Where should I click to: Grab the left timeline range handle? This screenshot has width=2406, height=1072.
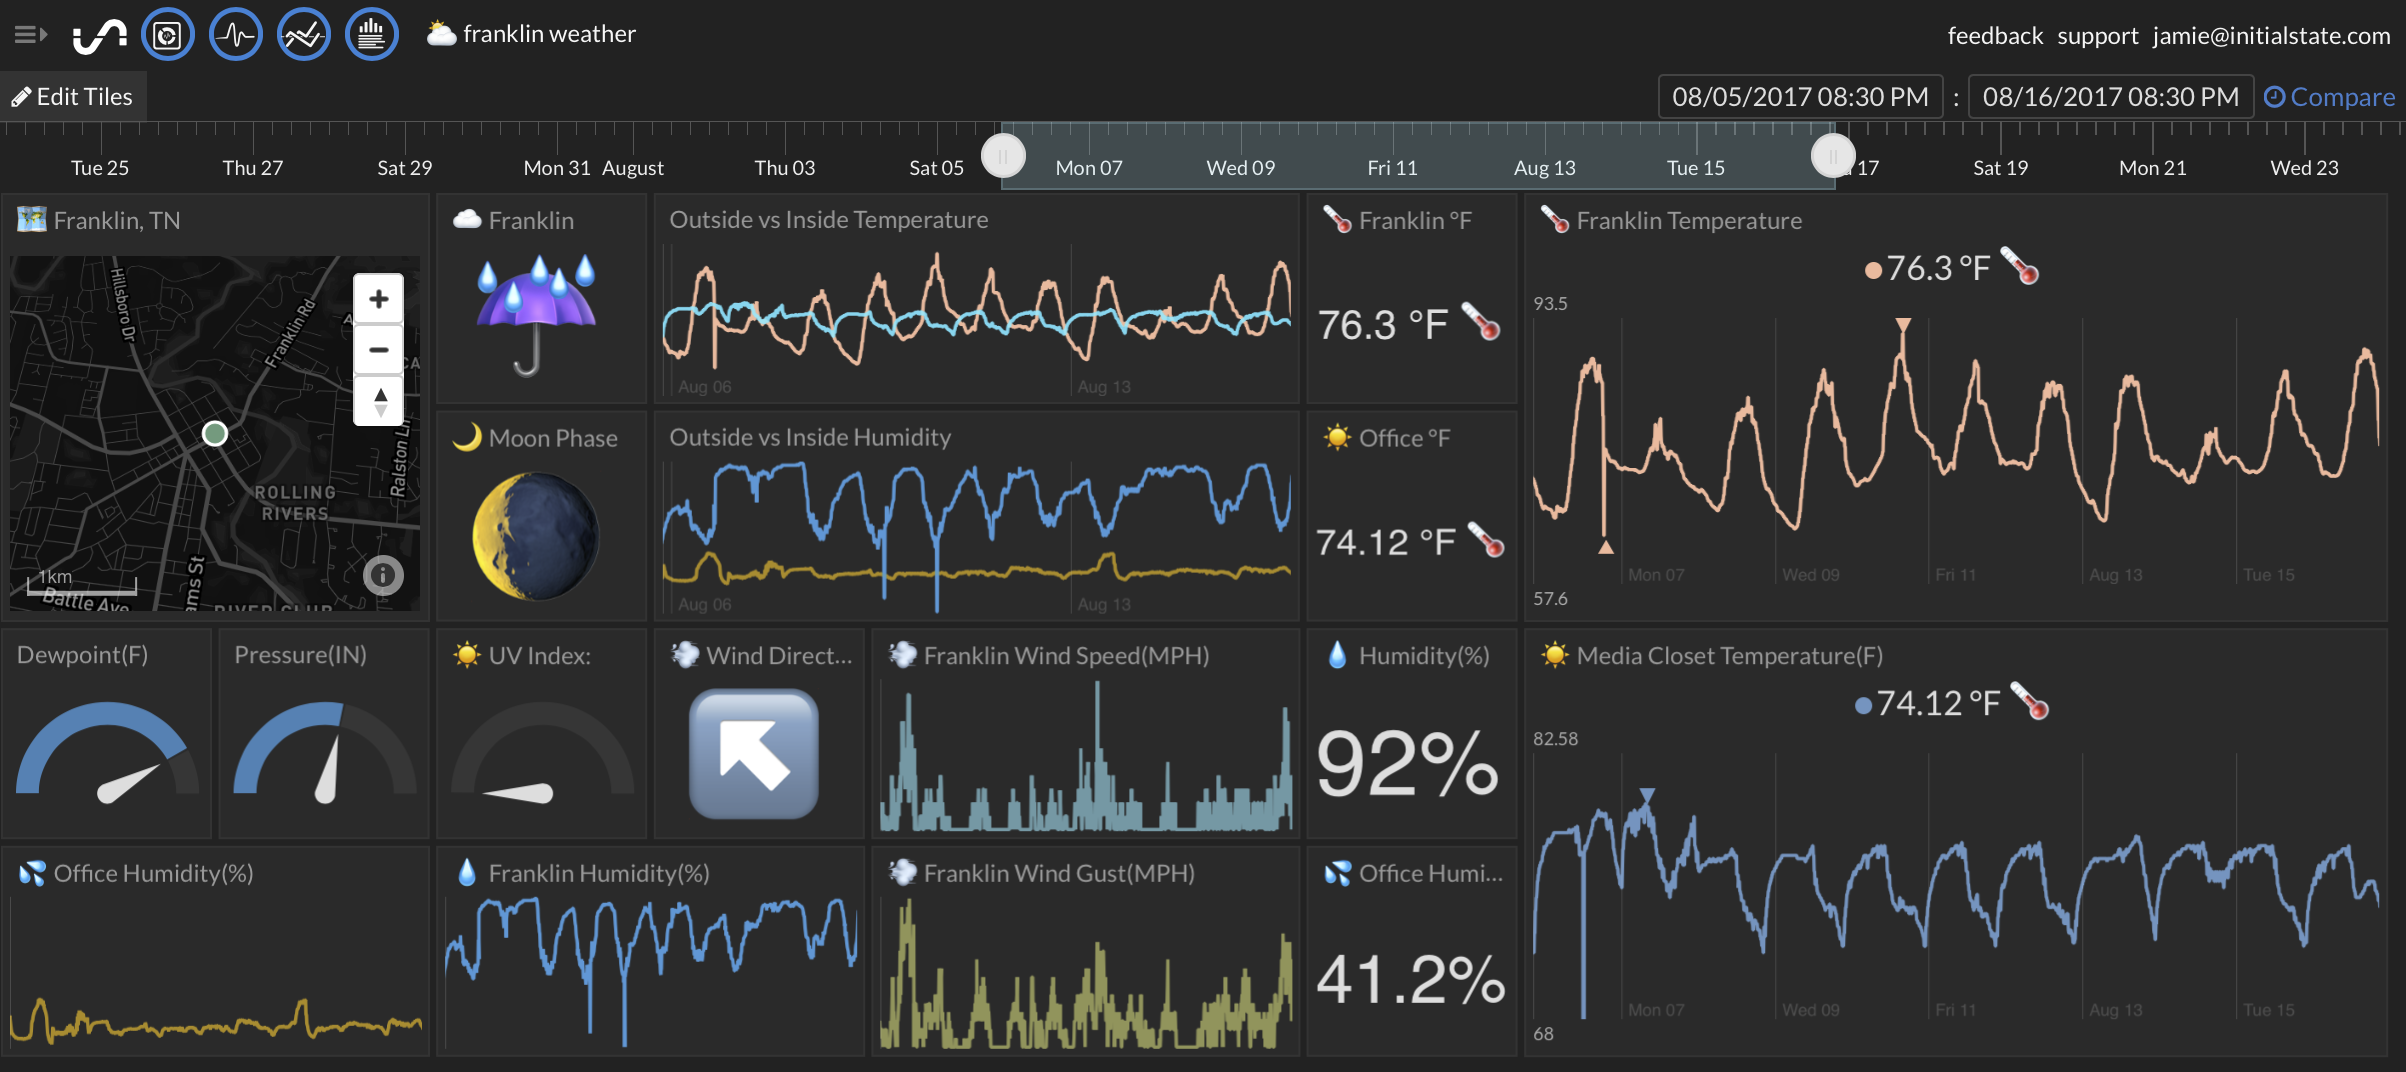[1003, 156]
